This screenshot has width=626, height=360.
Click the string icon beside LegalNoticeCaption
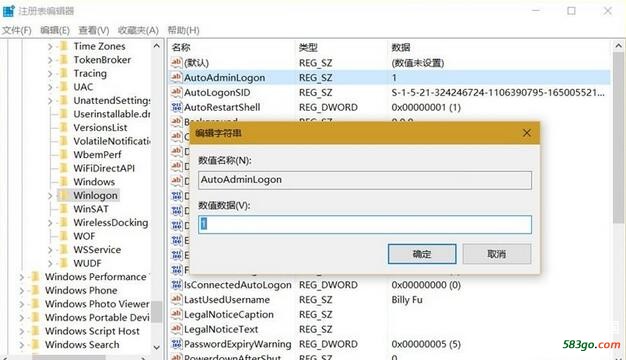(x=176, y=314)
